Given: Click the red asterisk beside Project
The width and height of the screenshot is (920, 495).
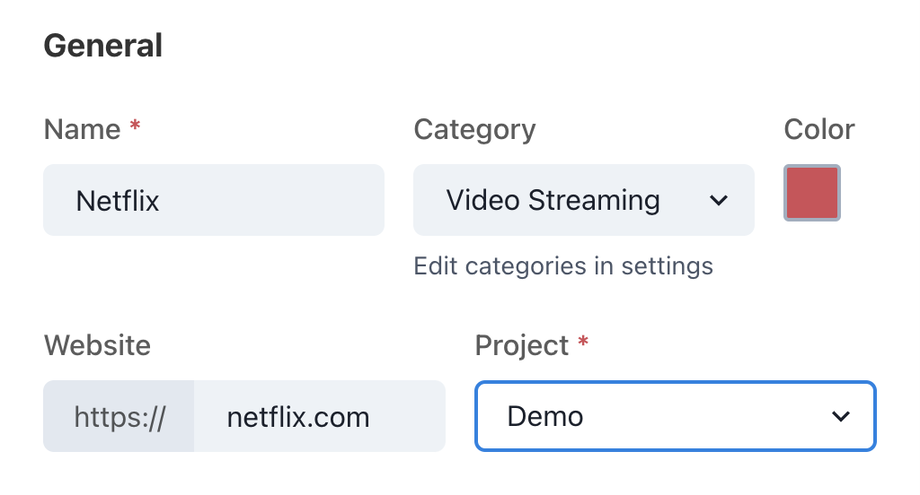Looking at the screenshot, I should point(584,345).
